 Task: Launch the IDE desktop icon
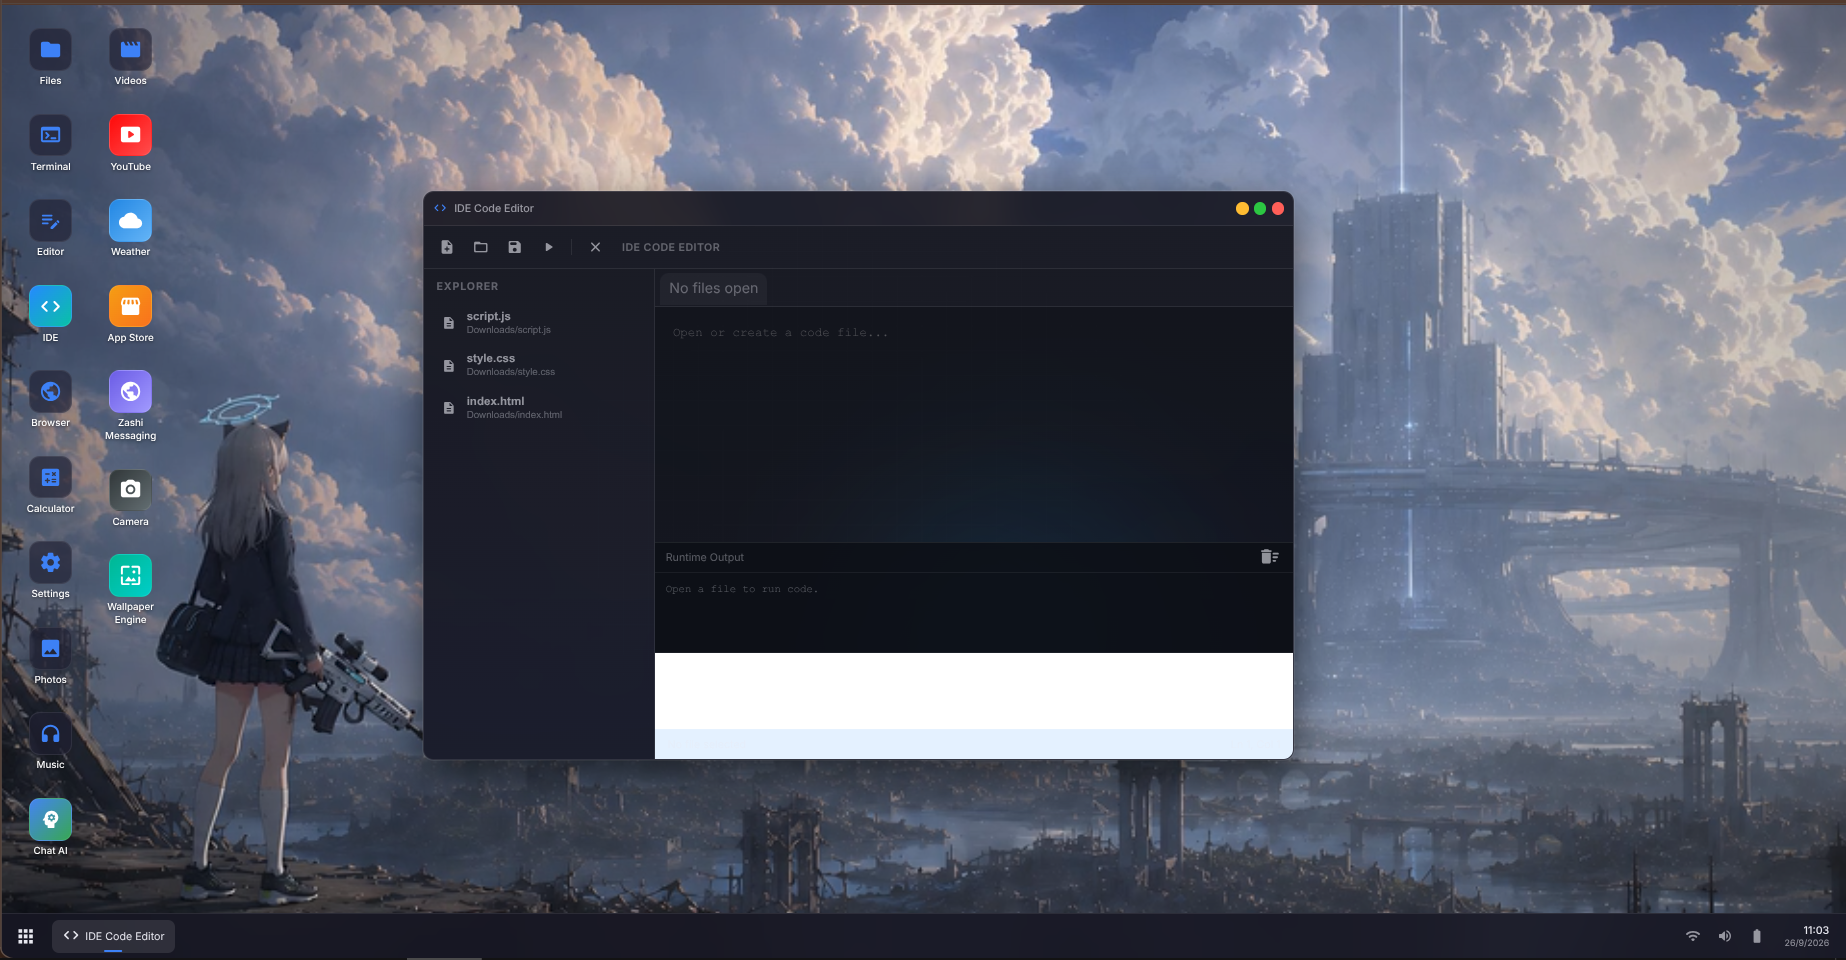coord(50,315)
